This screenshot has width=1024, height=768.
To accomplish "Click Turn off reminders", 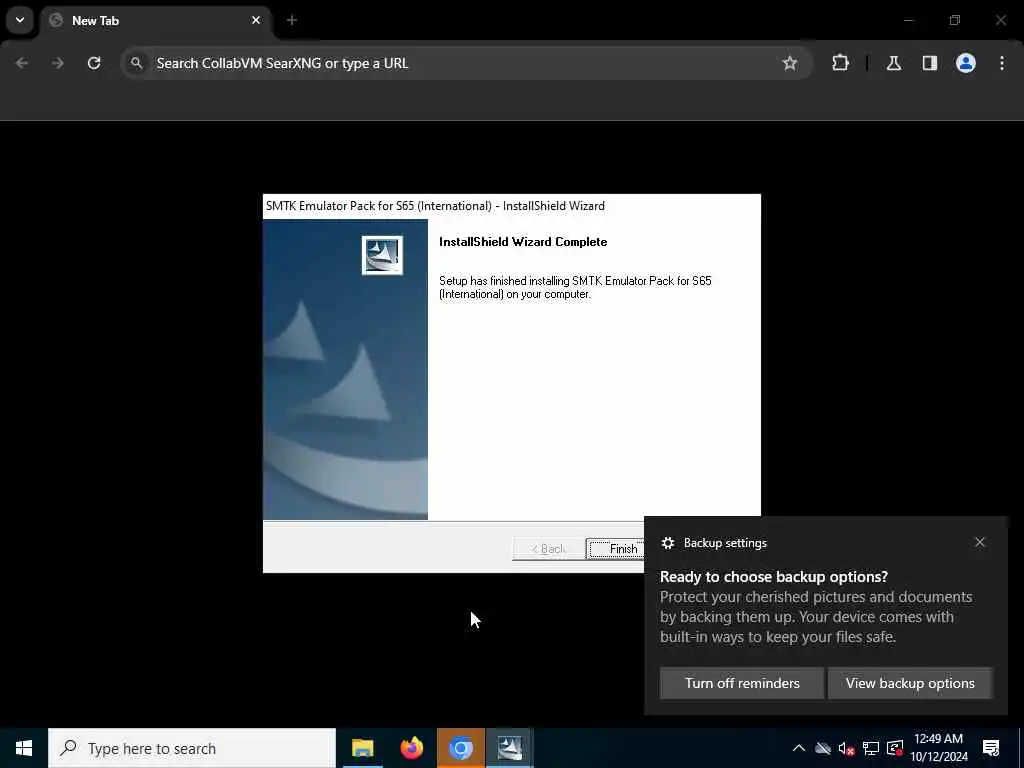I will [x=742, y=683].
